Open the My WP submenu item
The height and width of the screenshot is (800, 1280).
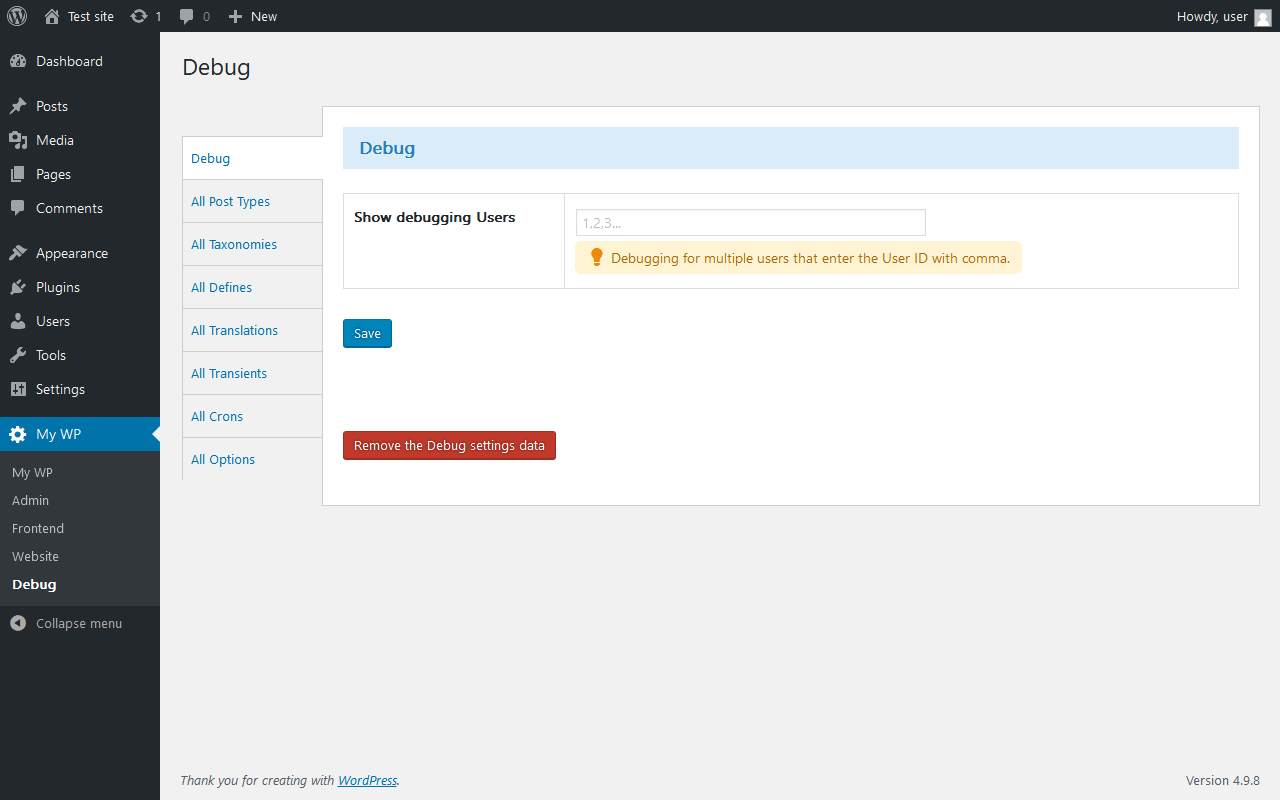point(80,472)
